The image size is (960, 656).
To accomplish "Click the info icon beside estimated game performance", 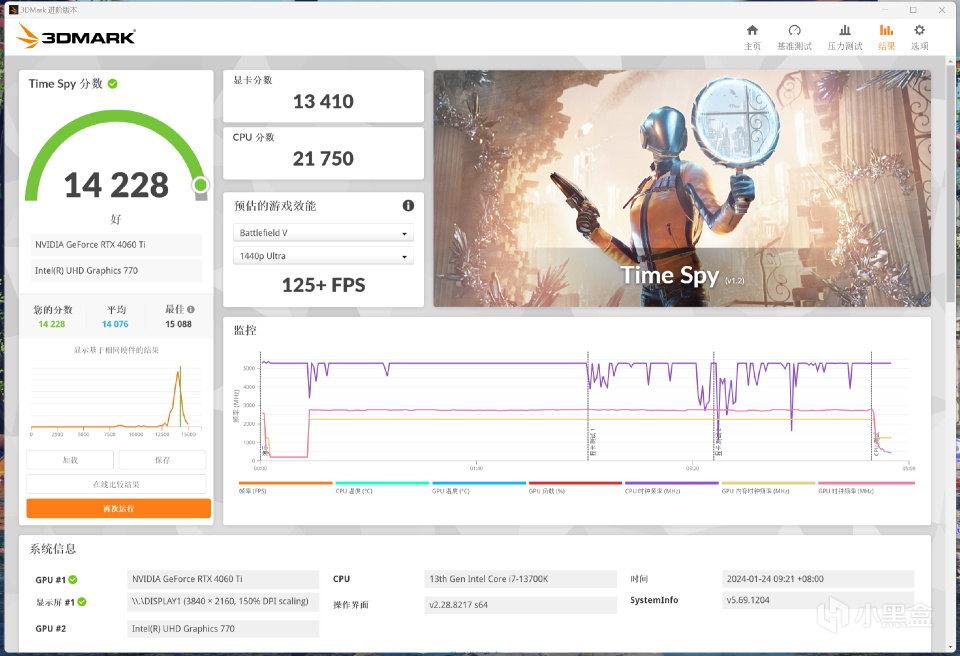I will [408, 206].
